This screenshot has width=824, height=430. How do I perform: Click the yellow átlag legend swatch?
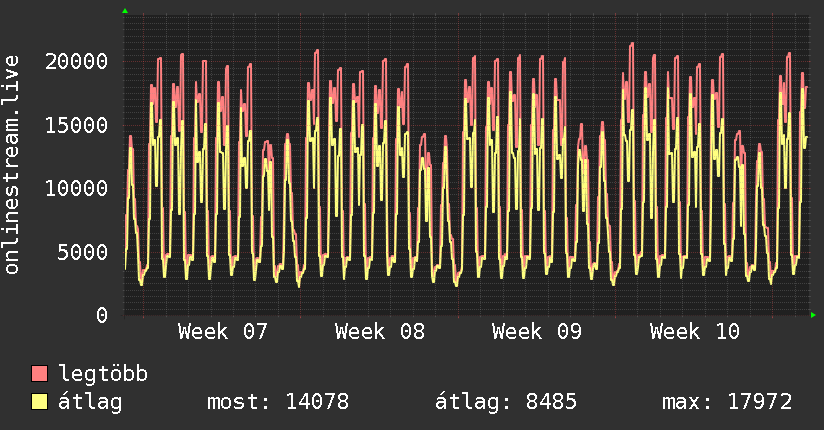pos(40,402)
